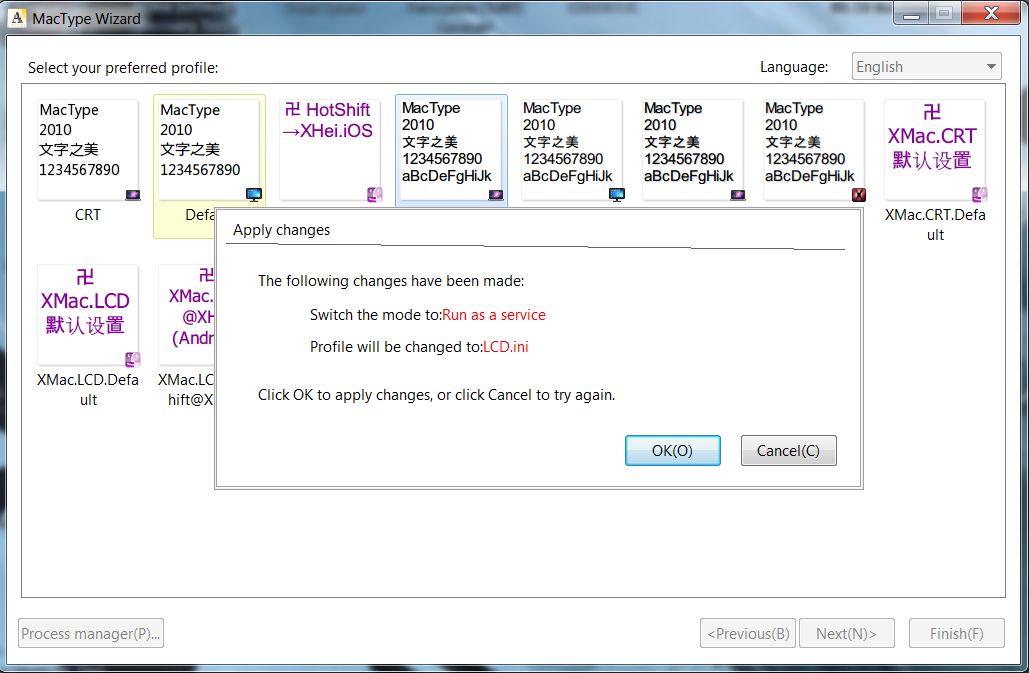The image size is (1029, 673).
Task: Click the red 'LCD.ini' text
Action: point(505,347)
